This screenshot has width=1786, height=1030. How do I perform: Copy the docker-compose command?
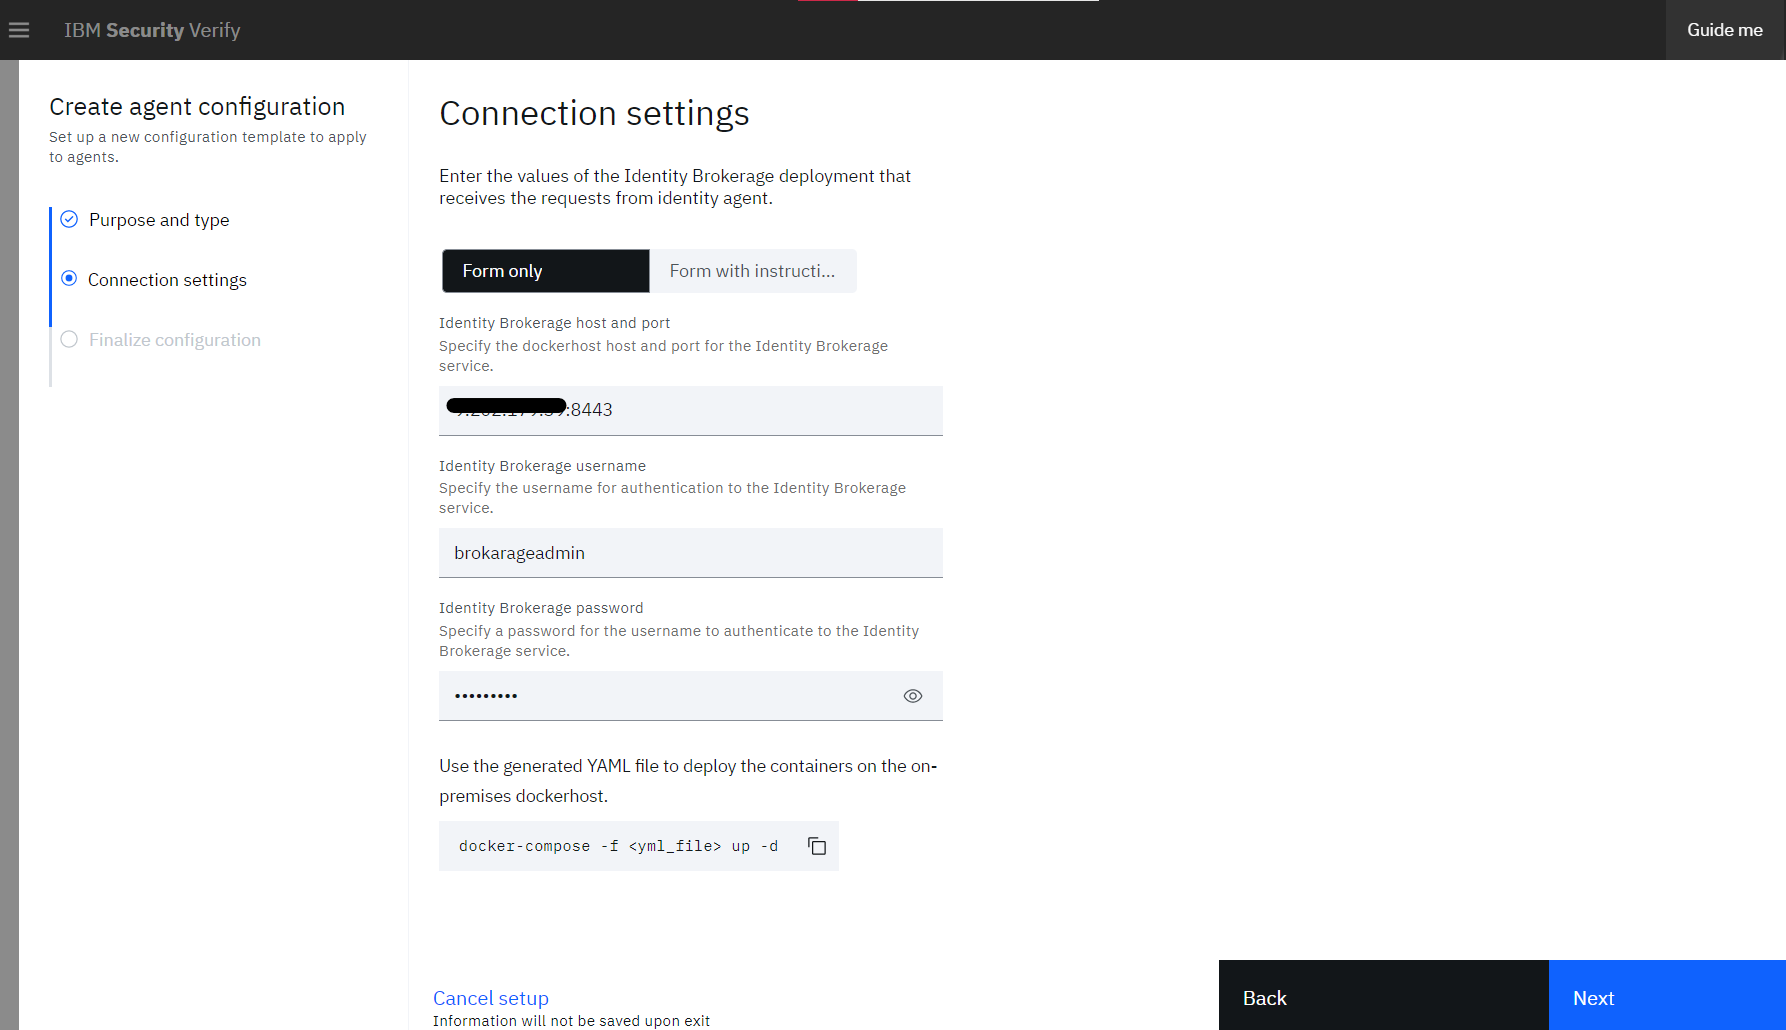click(x=817, y=846)
